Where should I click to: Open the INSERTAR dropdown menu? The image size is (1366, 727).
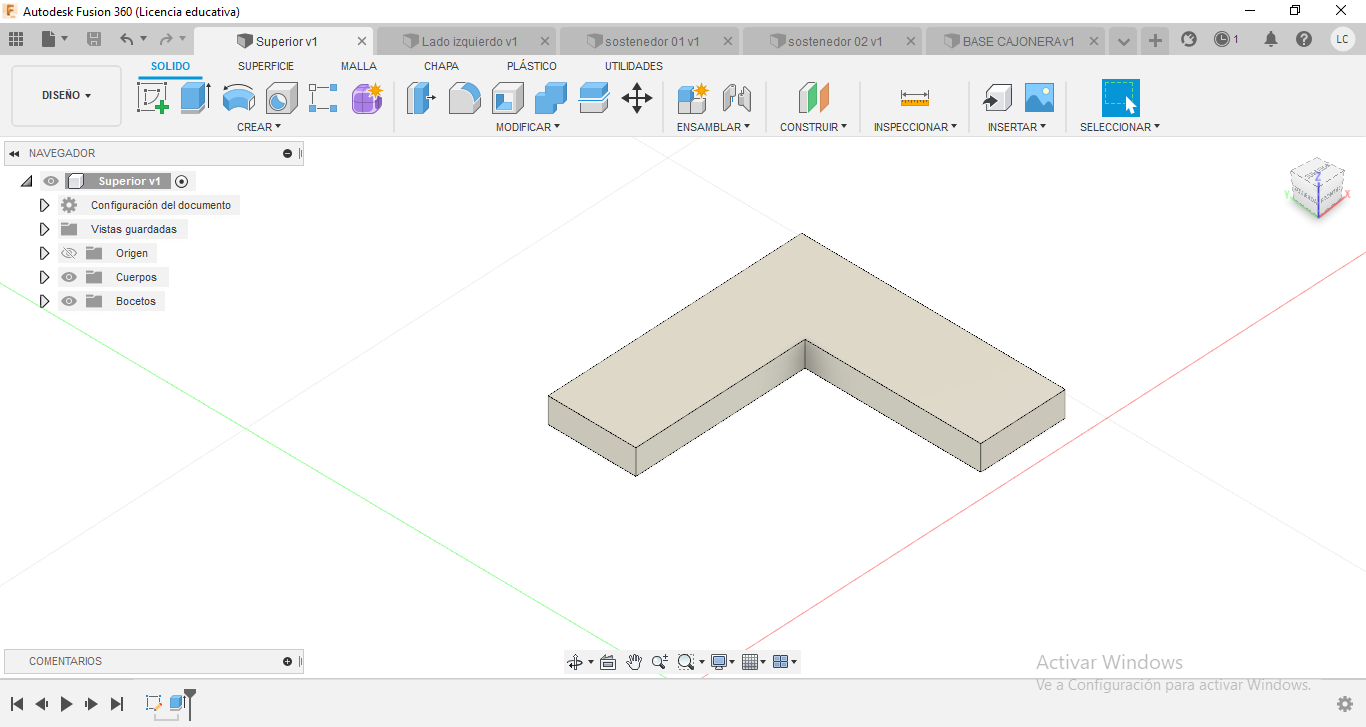(1017, 127)
